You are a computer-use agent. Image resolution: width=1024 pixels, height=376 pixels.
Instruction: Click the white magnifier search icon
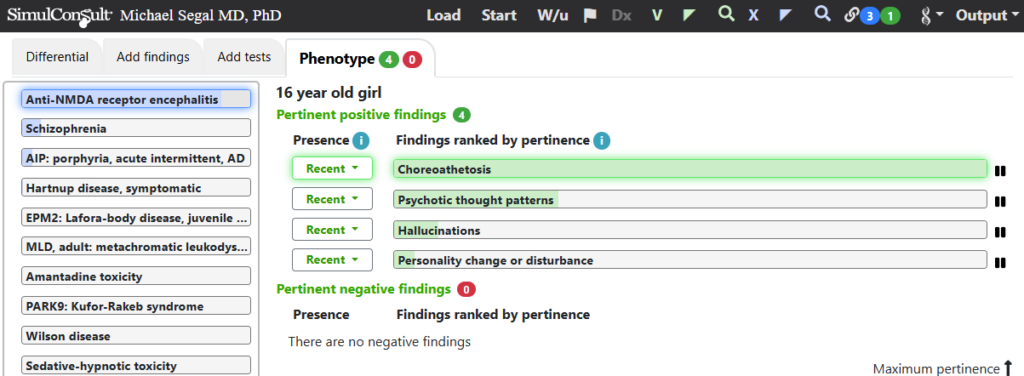pos(822,14)
